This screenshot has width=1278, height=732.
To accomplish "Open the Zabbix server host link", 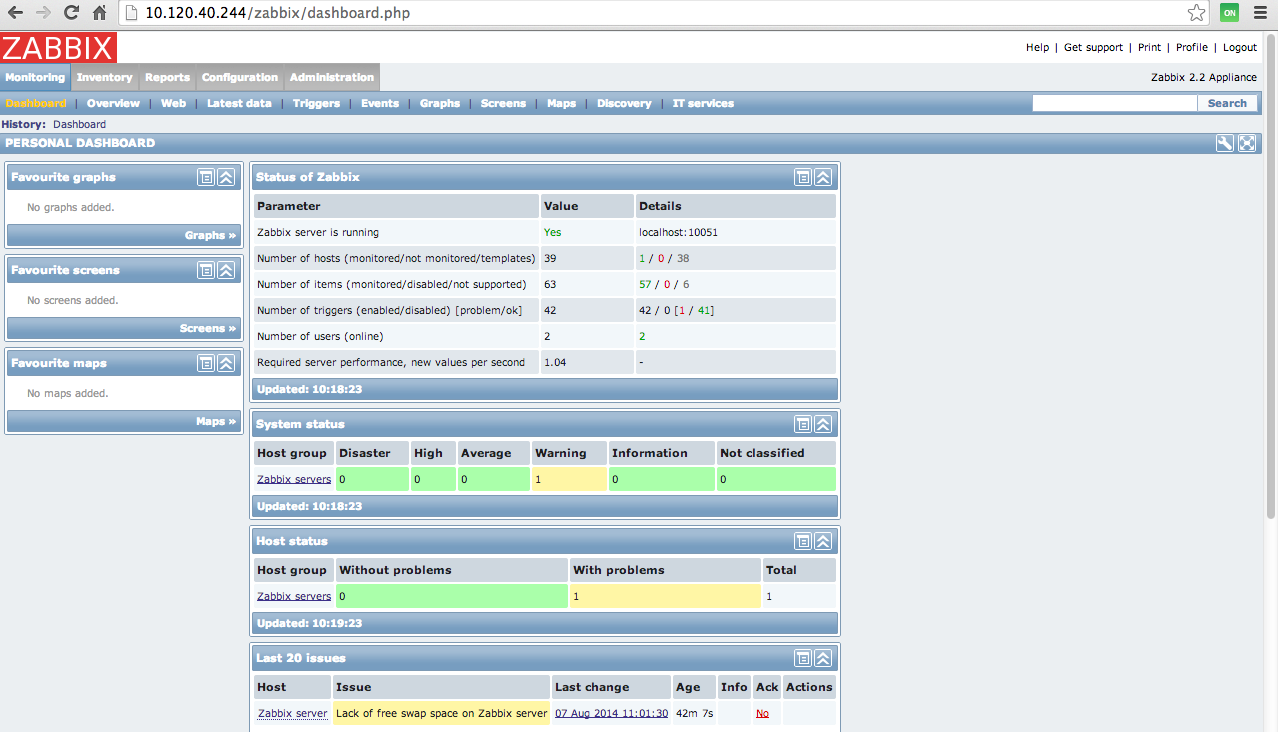I will pos(292,713).
